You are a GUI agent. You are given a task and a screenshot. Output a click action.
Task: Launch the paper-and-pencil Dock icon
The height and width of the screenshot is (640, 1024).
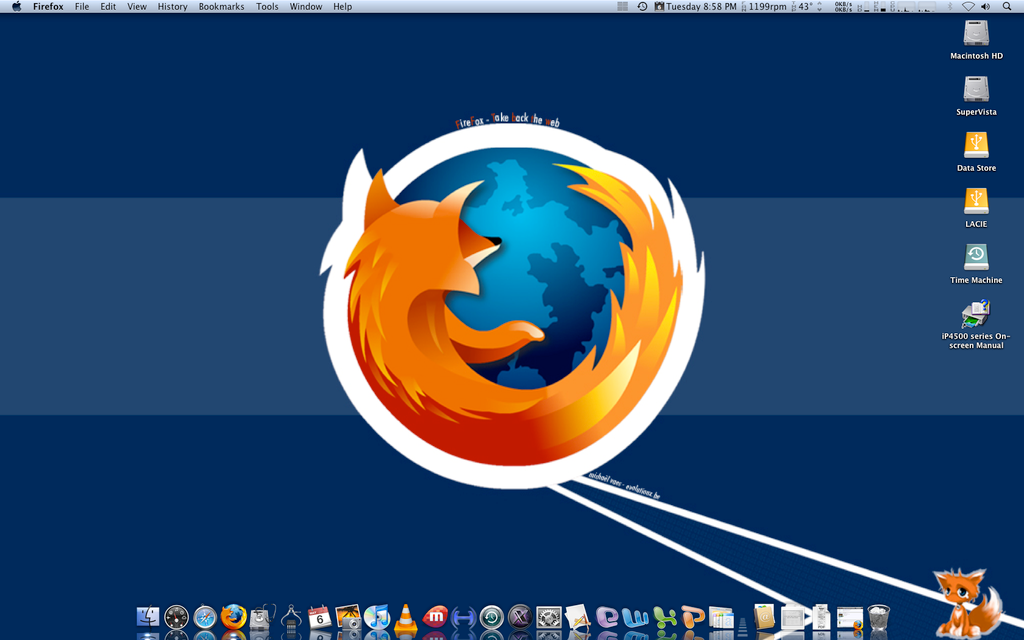pos(578,616)
